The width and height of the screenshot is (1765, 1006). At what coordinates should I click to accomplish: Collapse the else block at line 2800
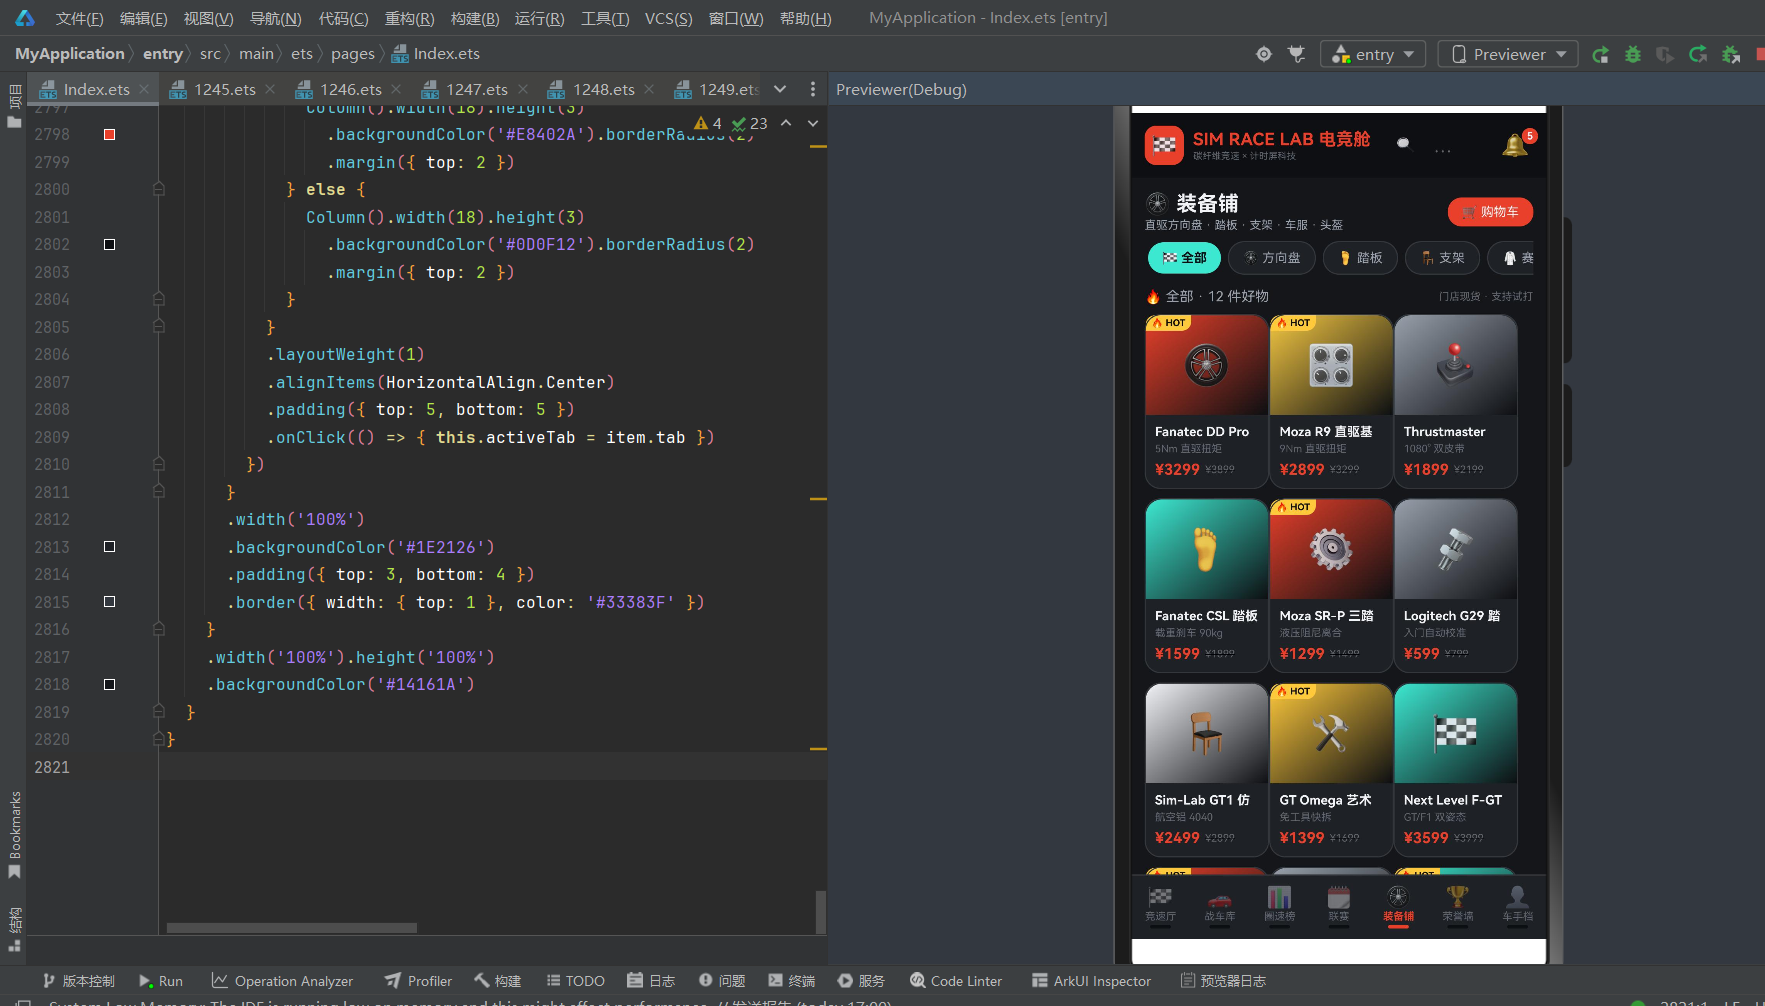tap(159, 189)
